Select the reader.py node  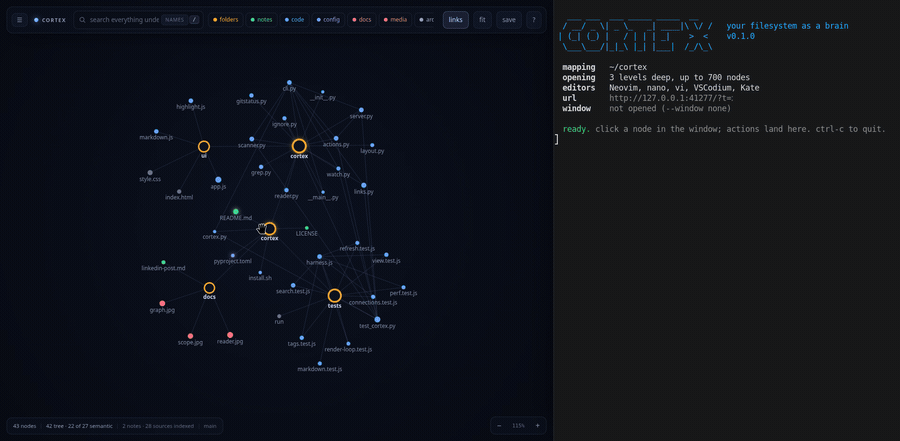[286, 190]
